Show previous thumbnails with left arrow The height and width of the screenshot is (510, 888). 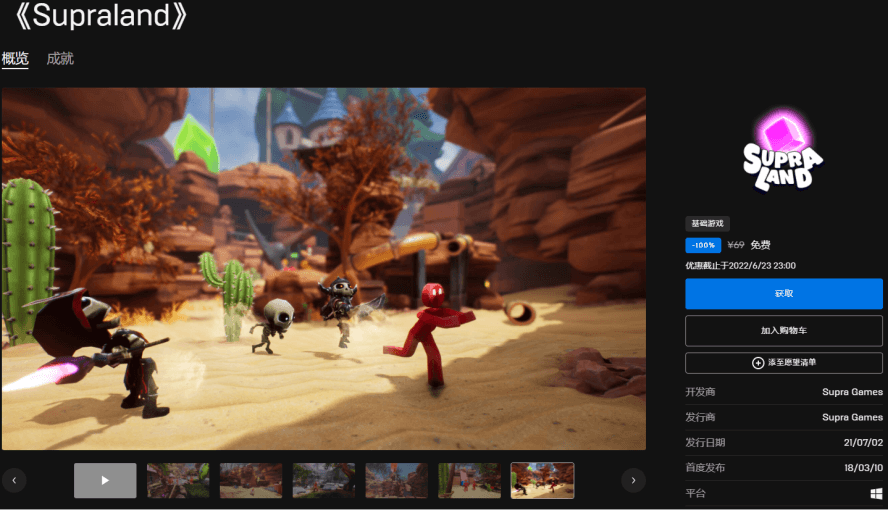(14, 480)
